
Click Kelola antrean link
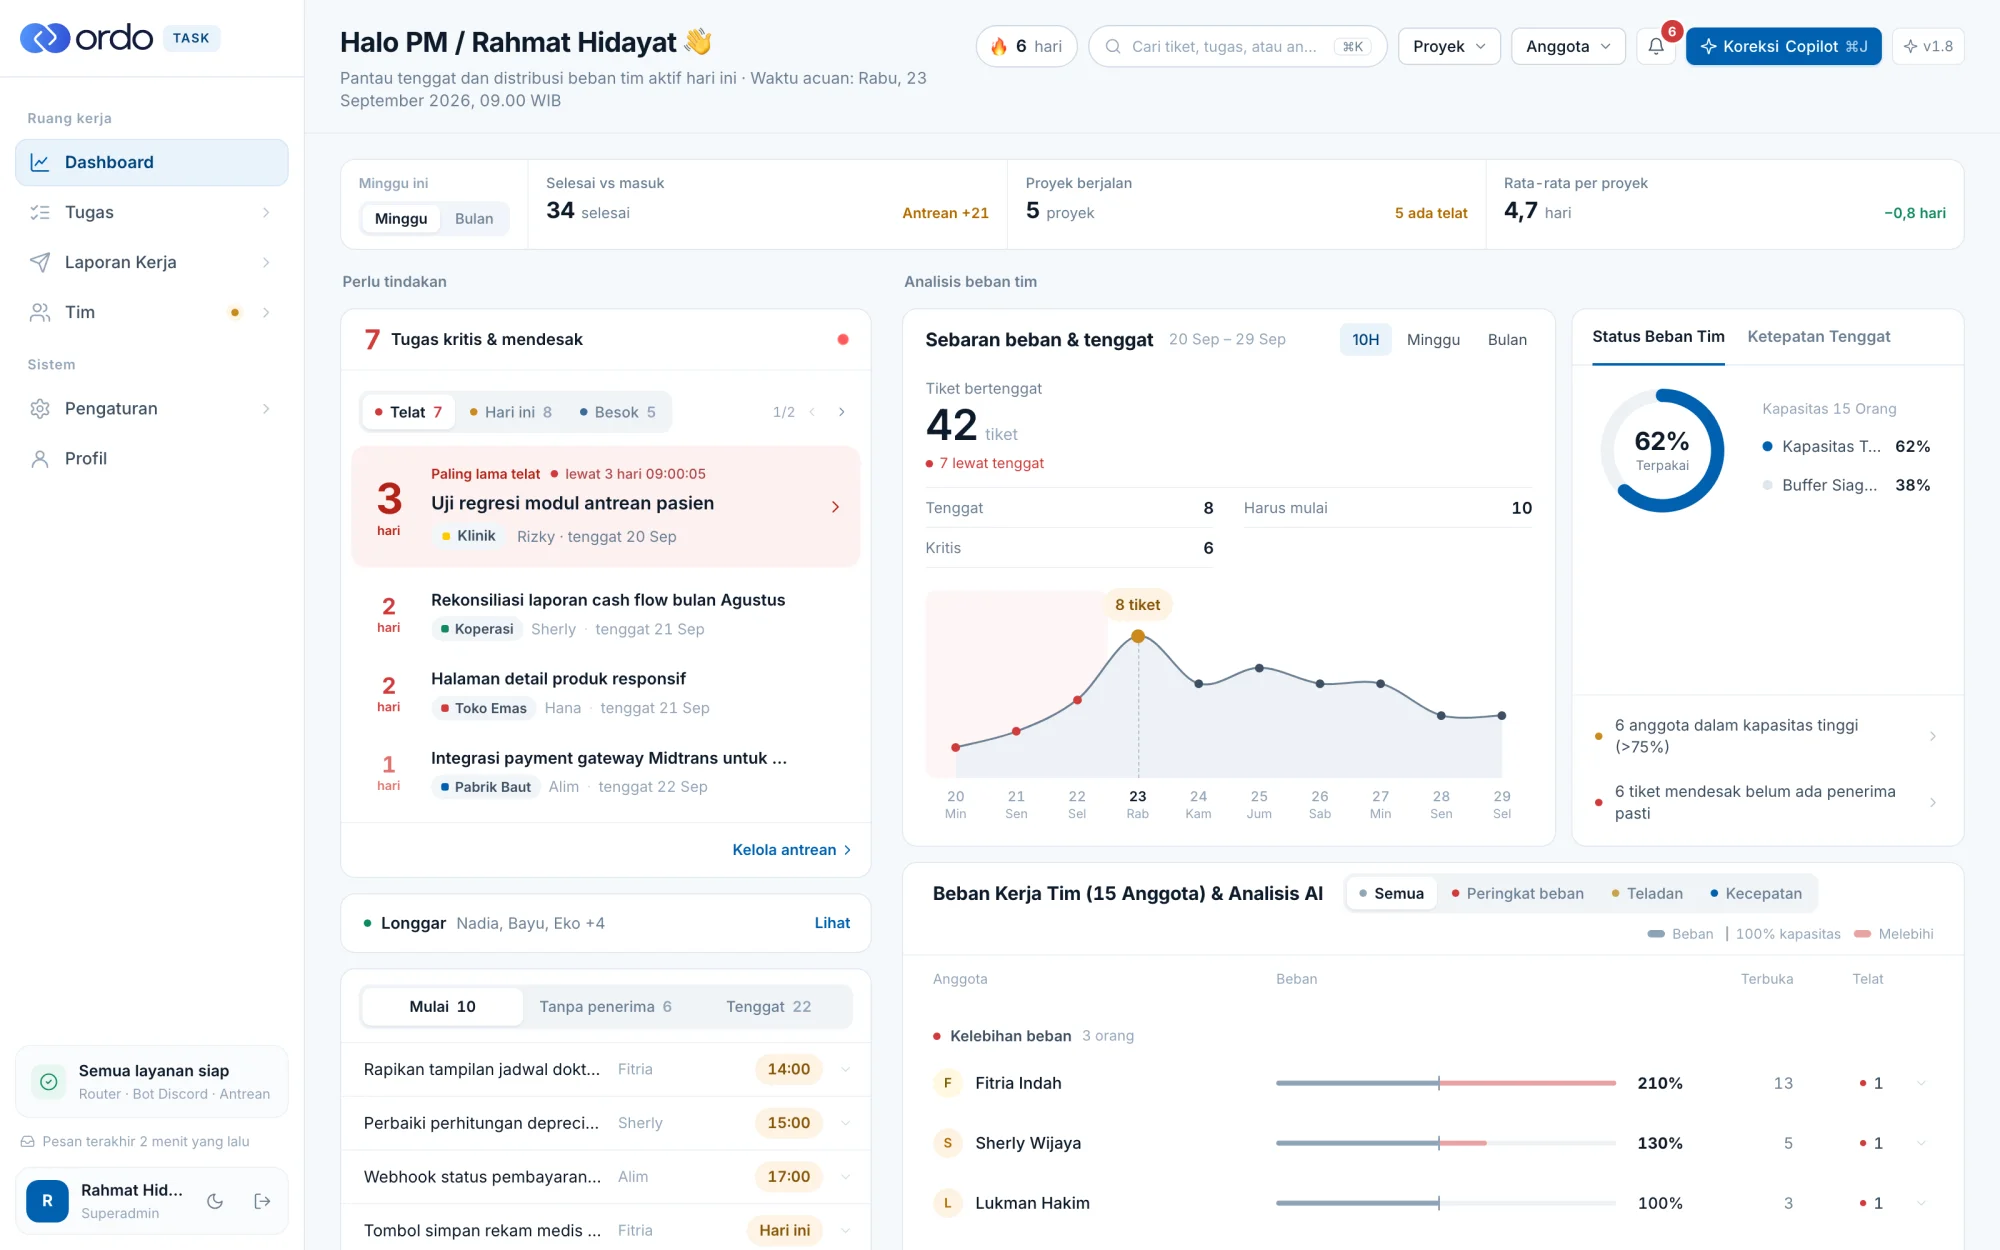[791, 850]
